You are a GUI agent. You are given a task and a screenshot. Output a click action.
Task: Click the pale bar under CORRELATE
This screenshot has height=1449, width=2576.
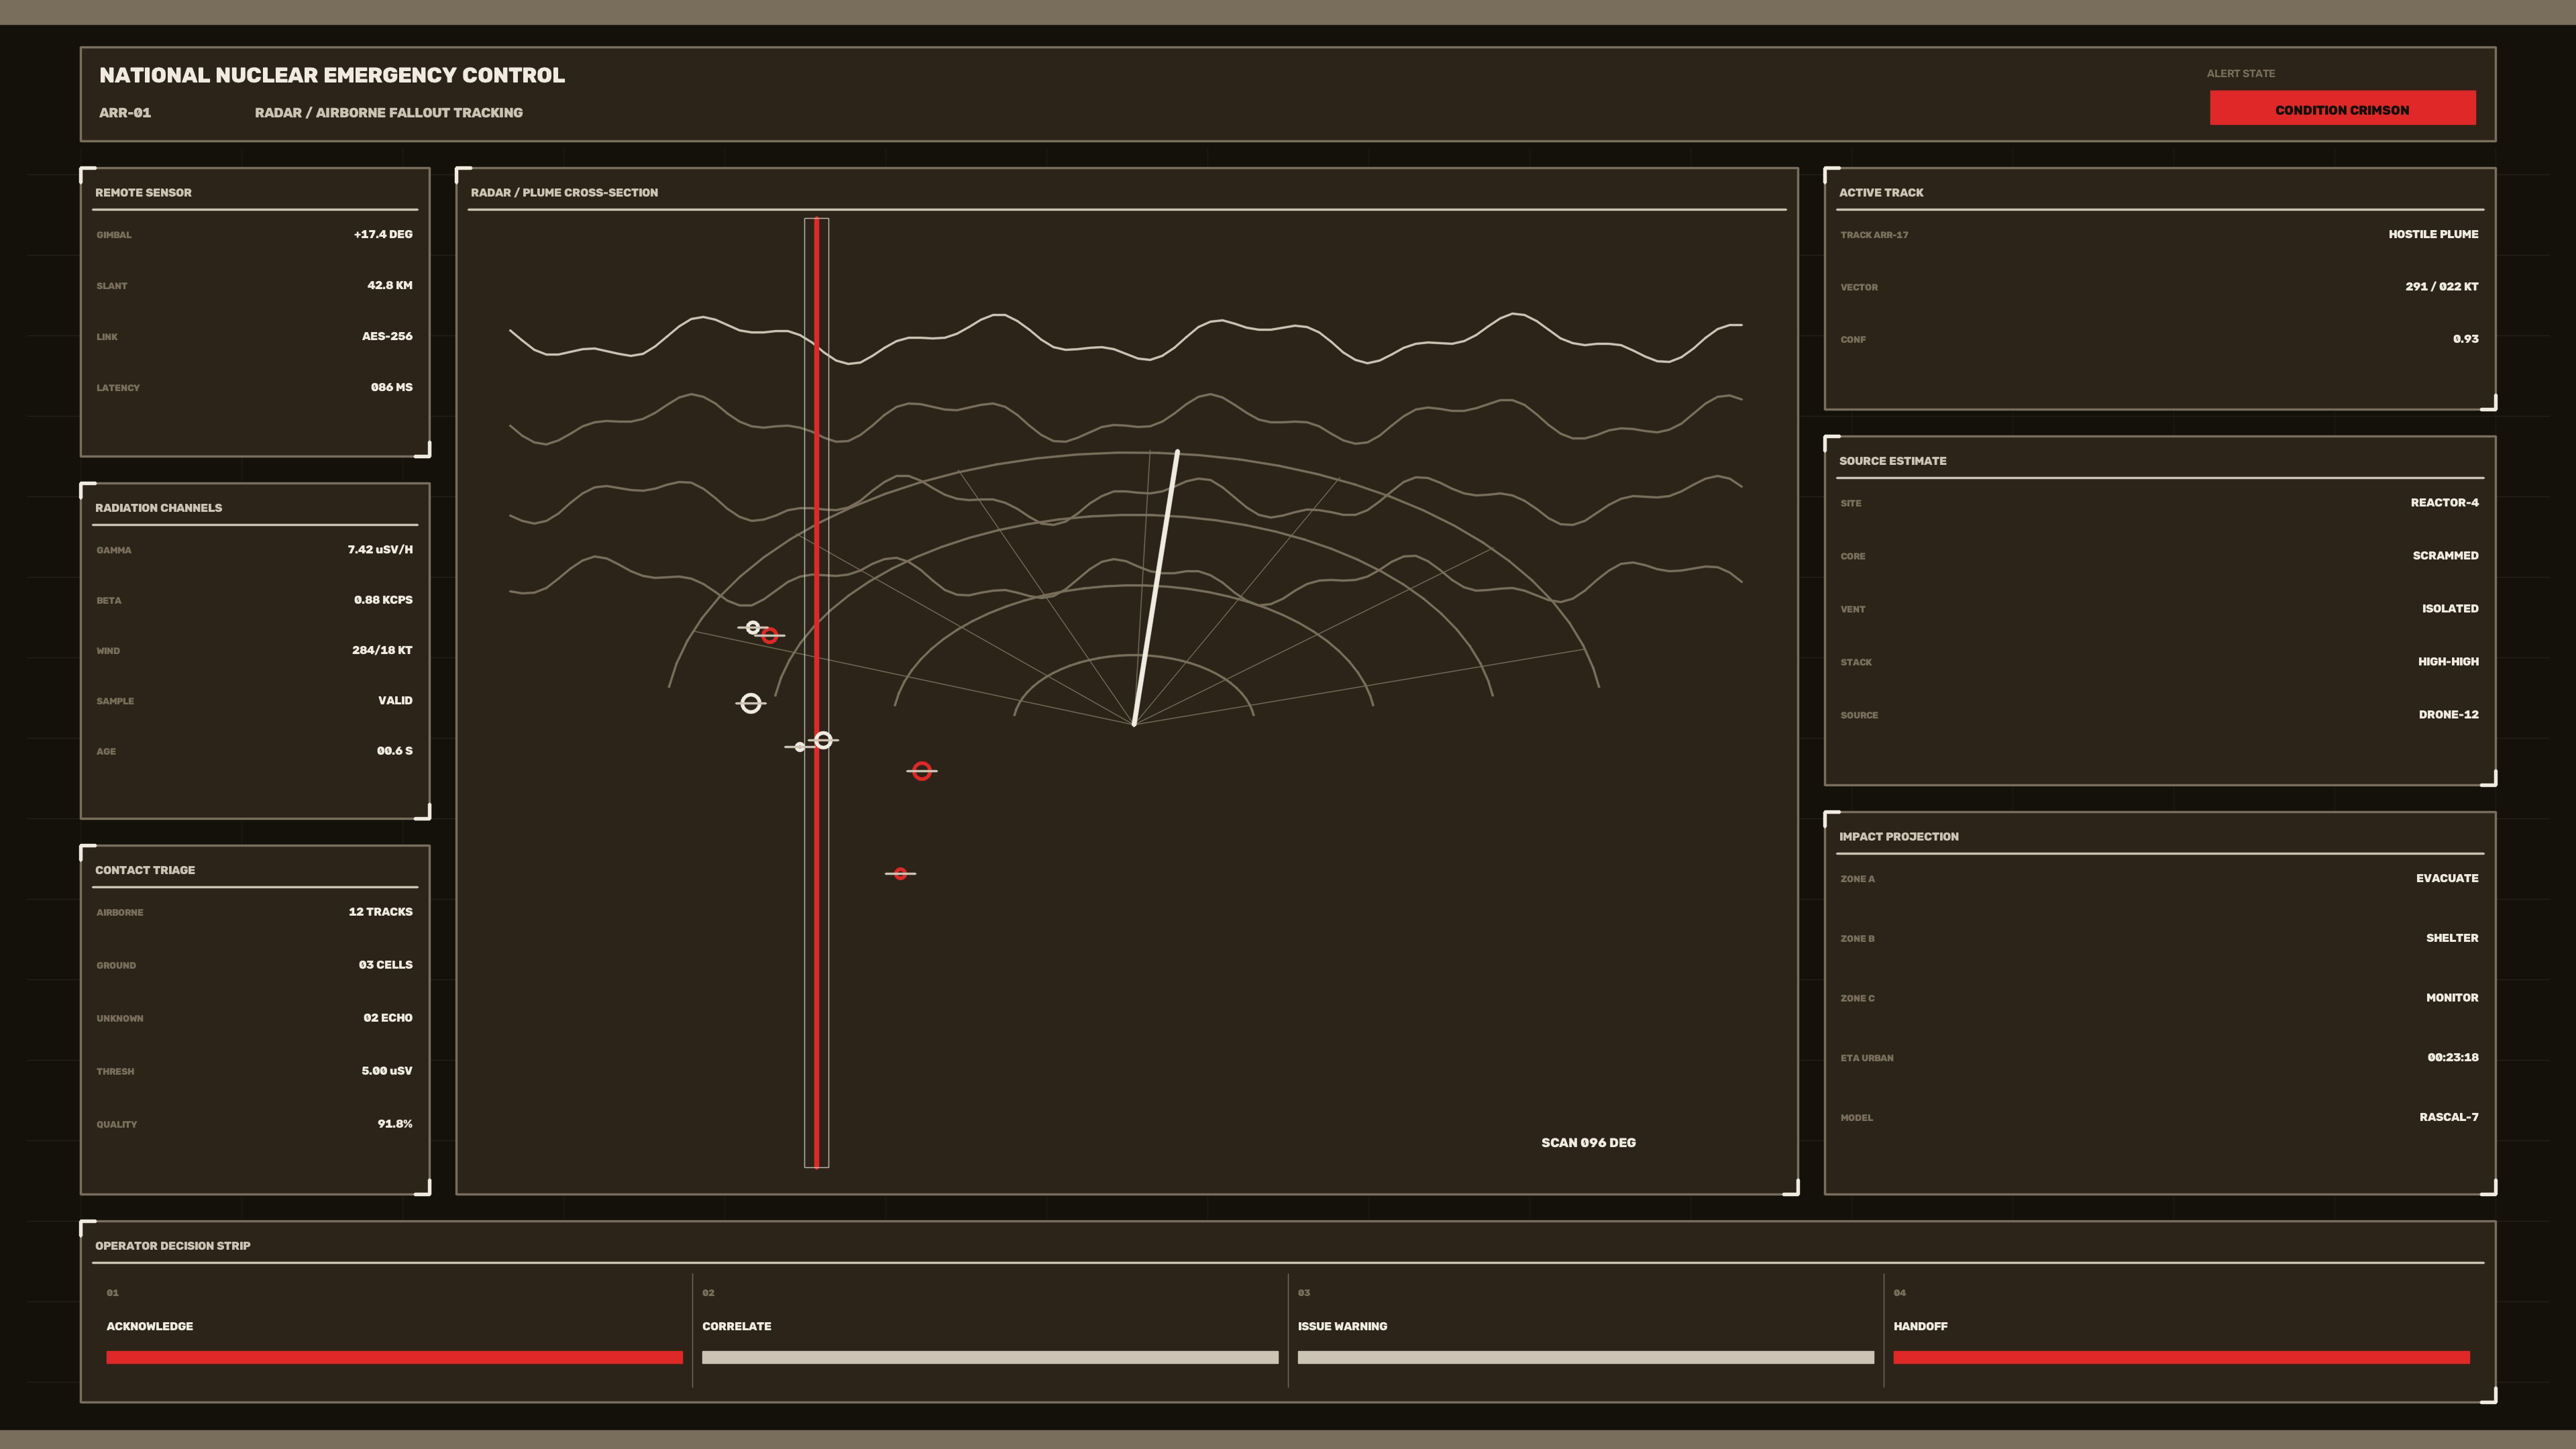[x=990, y=1358]
